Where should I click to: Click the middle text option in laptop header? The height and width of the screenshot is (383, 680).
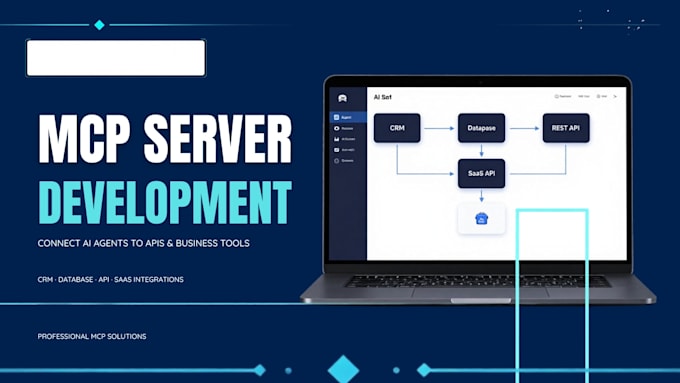coord(584,96)
